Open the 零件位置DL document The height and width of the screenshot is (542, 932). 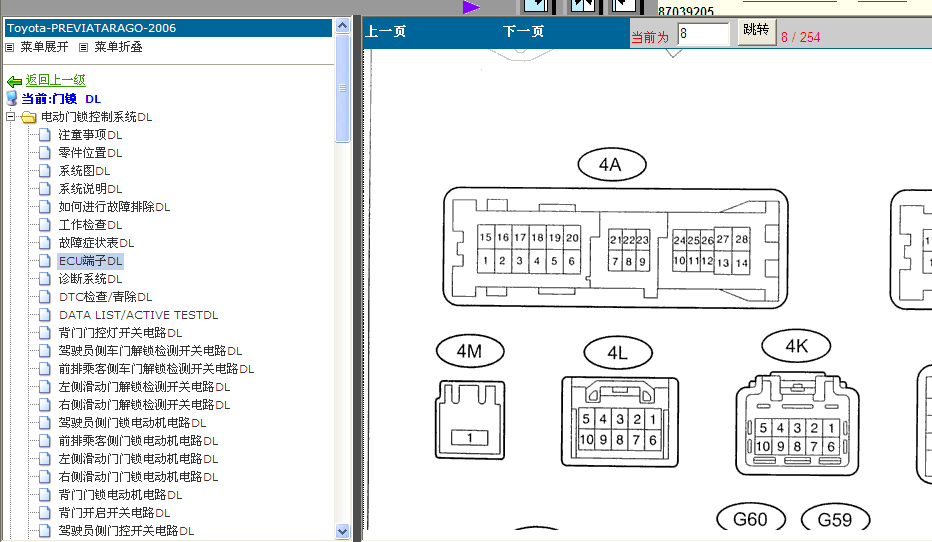tap(90, 153)
